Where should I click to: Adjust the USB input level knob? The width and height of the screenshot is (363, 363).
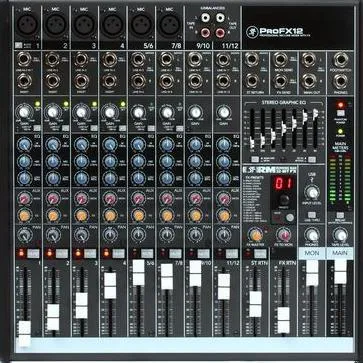(x=312, y=192)
